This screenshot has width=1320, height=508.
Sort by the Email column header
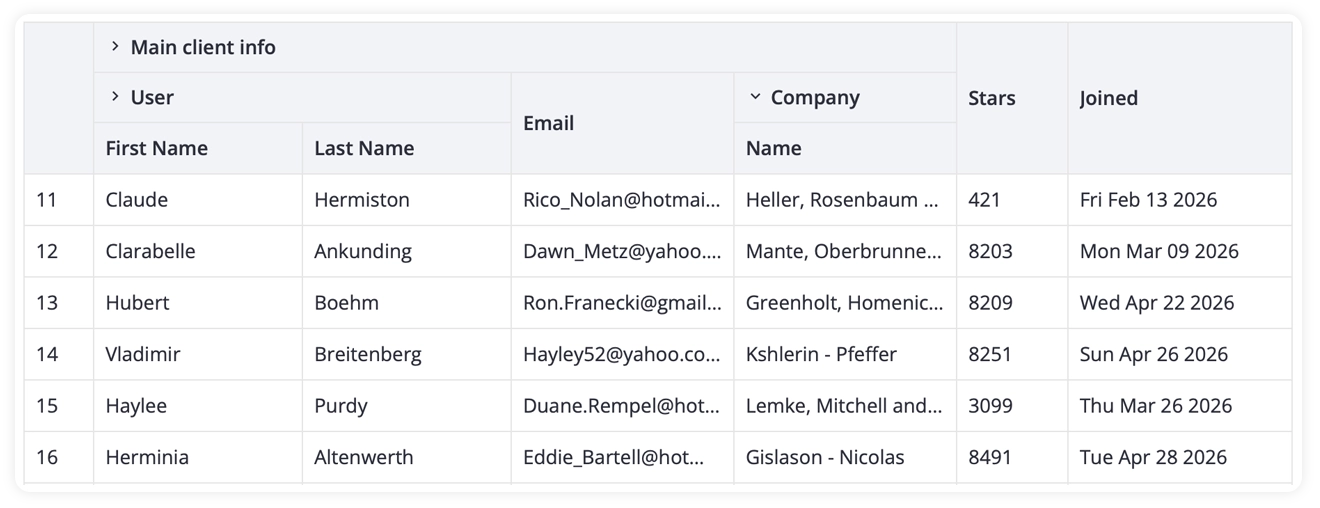click(x=549, y=123)
